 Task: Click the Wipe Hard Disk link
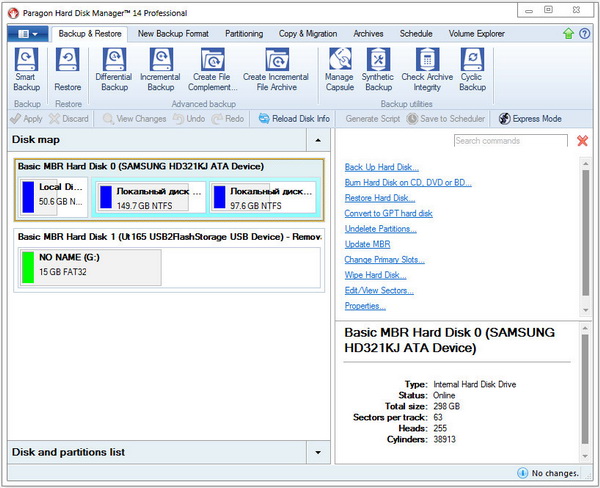tap(375, 275)
